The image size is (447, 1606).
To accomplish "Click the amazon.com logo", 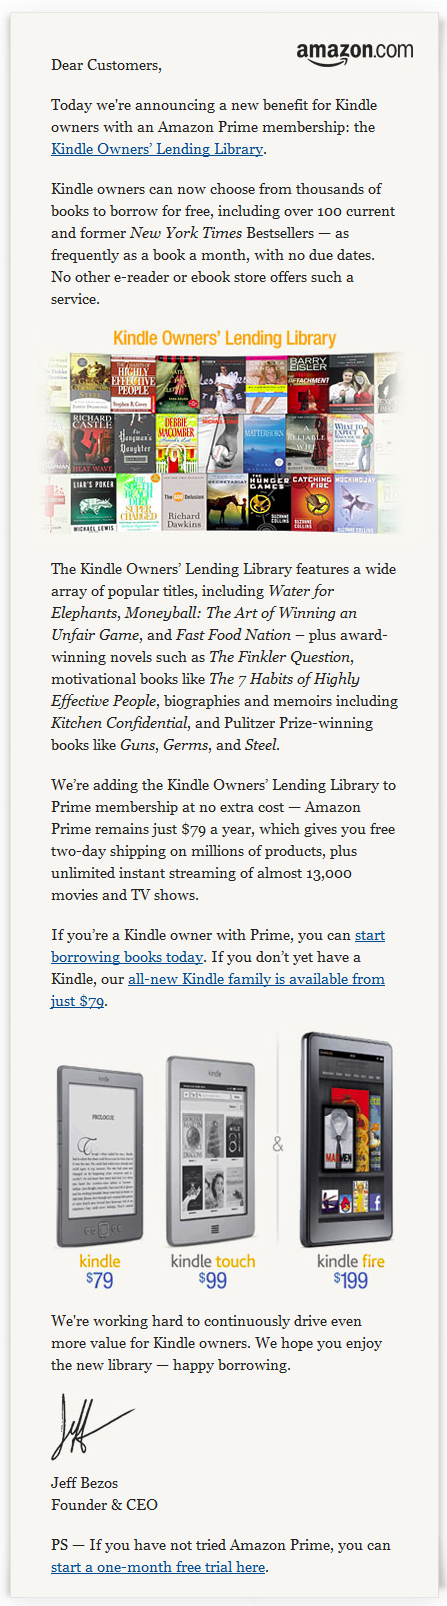I will tap(354, 53).
